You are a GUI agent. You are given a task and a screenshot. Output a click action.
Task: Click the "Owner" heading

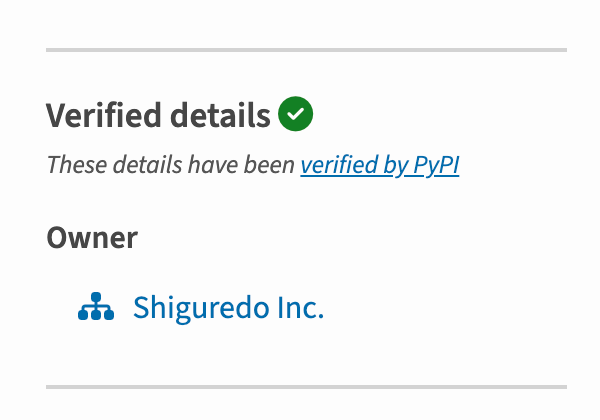tap(92, 237)
